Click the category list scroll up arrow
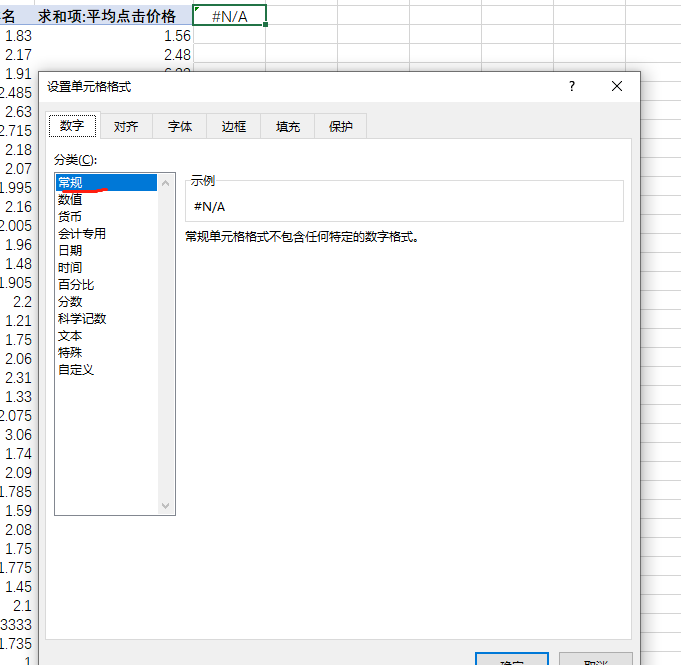 [x=166, y=183]
